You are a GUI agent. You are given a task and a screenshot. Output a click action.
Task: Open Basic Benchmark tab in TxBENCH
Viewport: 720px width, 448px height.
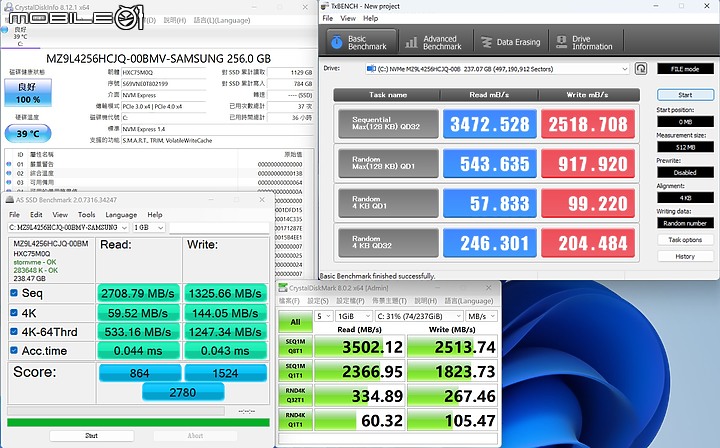pos(361,42)
